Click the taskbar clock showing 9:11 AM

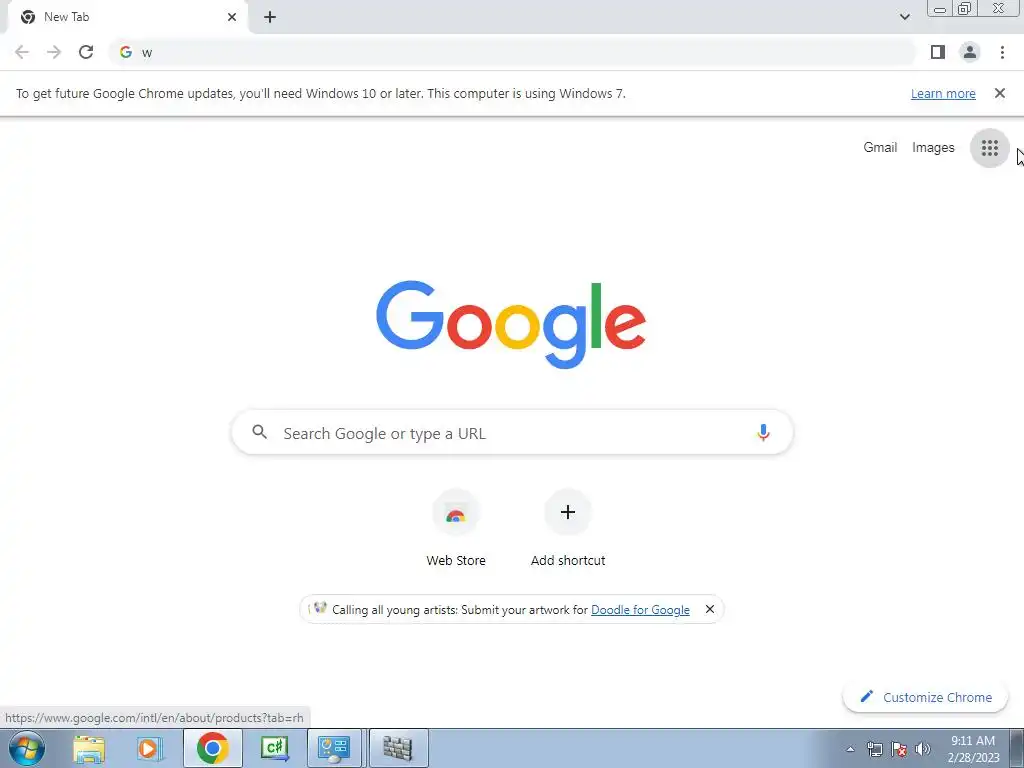click(x=973, y=749)
